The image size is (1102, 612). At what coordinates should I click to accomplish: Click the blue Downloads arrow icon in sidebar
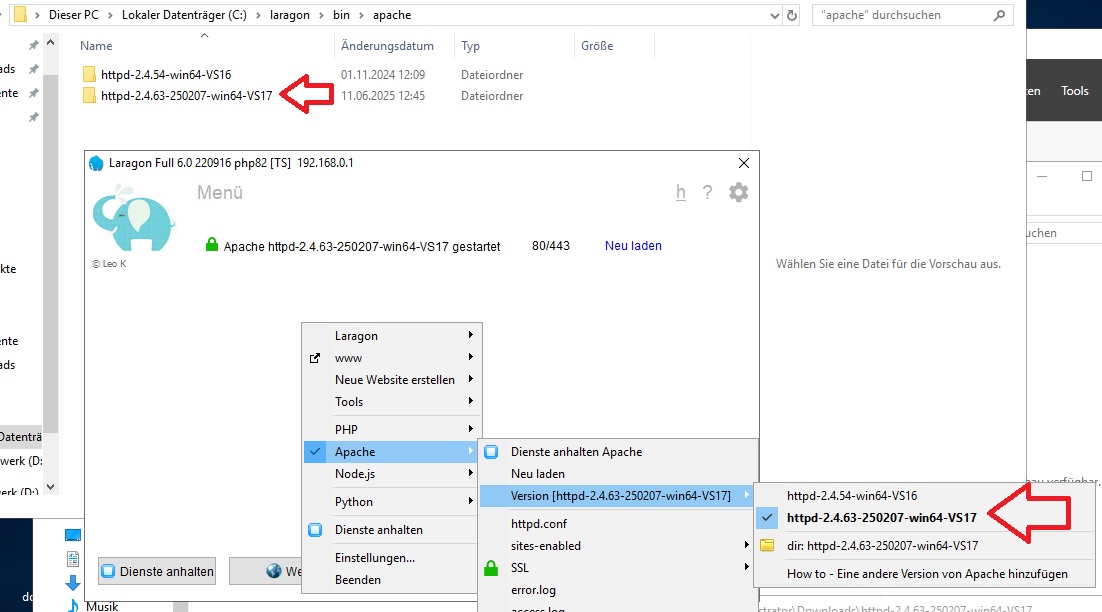73,582
